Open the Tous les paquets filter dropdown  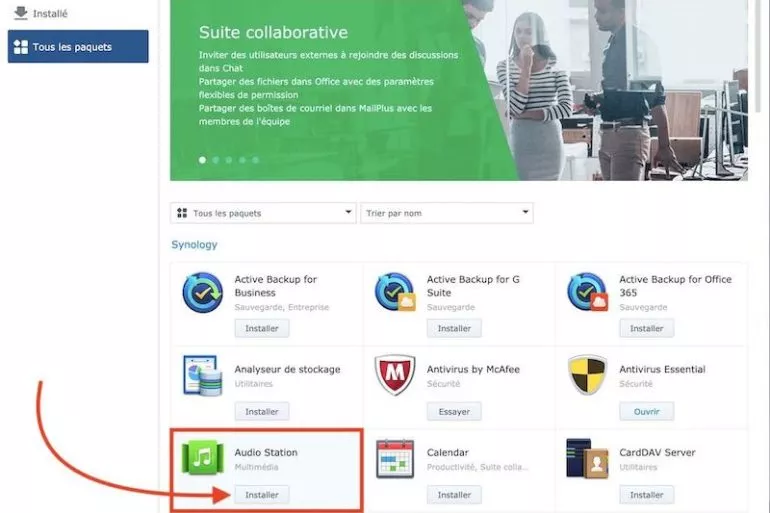pyautogui.click(x=263, y=213)
